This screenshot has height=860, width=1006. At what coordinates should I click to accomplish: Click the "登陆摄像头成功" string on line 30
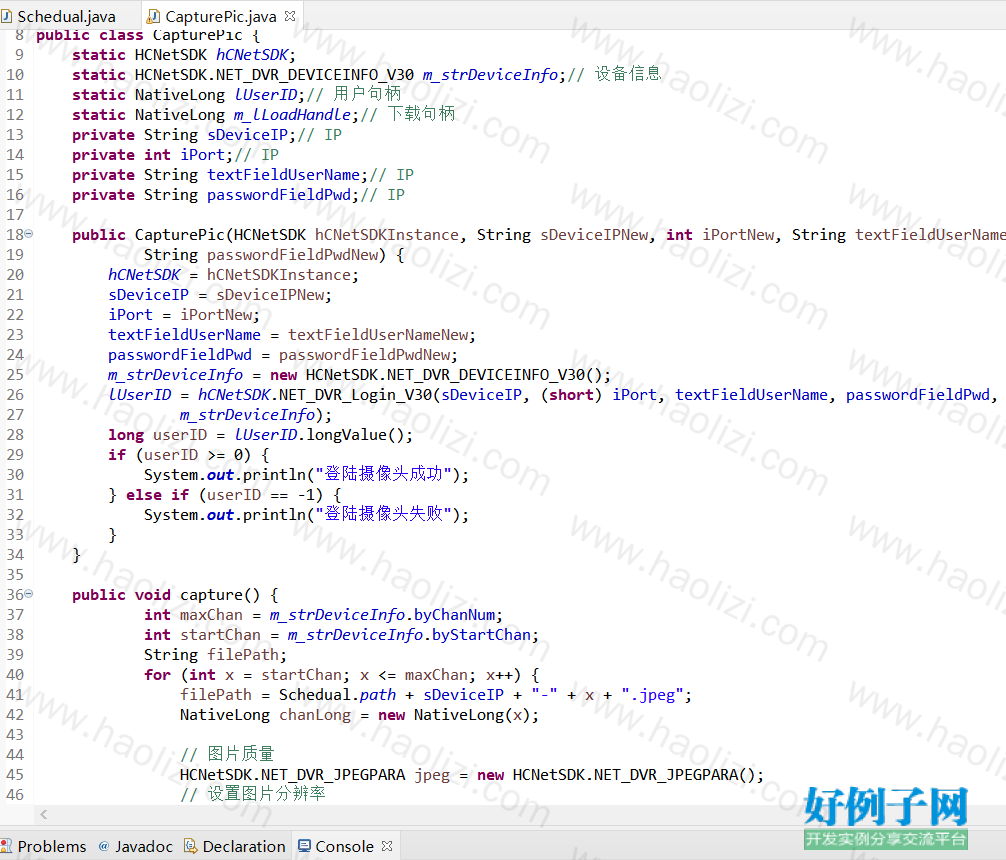384,474
